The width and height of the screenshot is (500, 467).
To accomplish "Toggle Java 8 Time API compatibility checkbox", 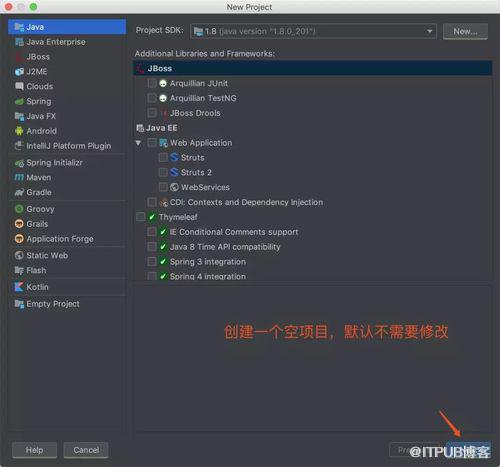I will 152,247.
